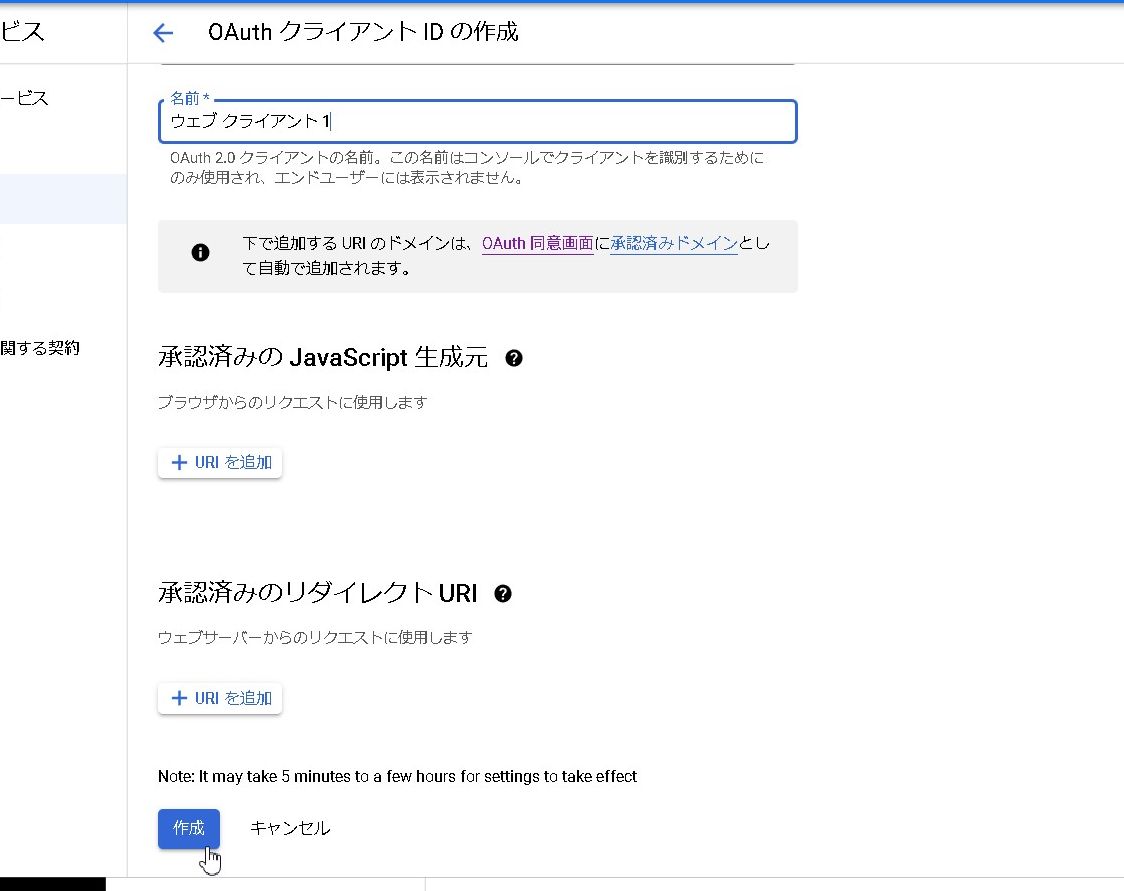Click the info icon in the notice banner
The height and width of the screenshot is (891, 1124).
[200, 252]
